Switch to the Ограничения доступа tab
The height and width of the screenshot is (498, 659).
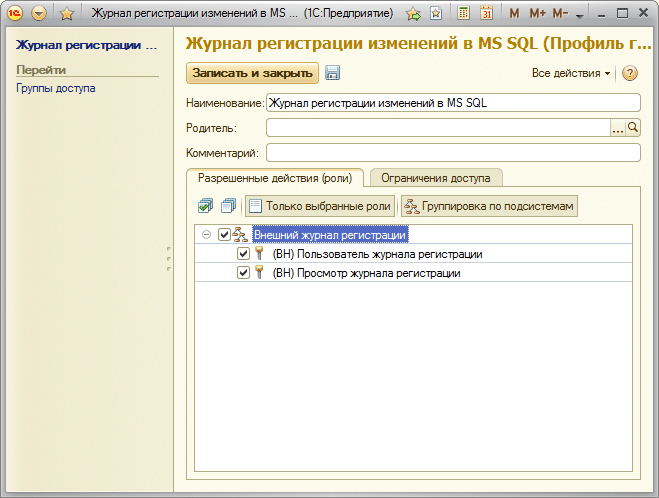[436, 178]
